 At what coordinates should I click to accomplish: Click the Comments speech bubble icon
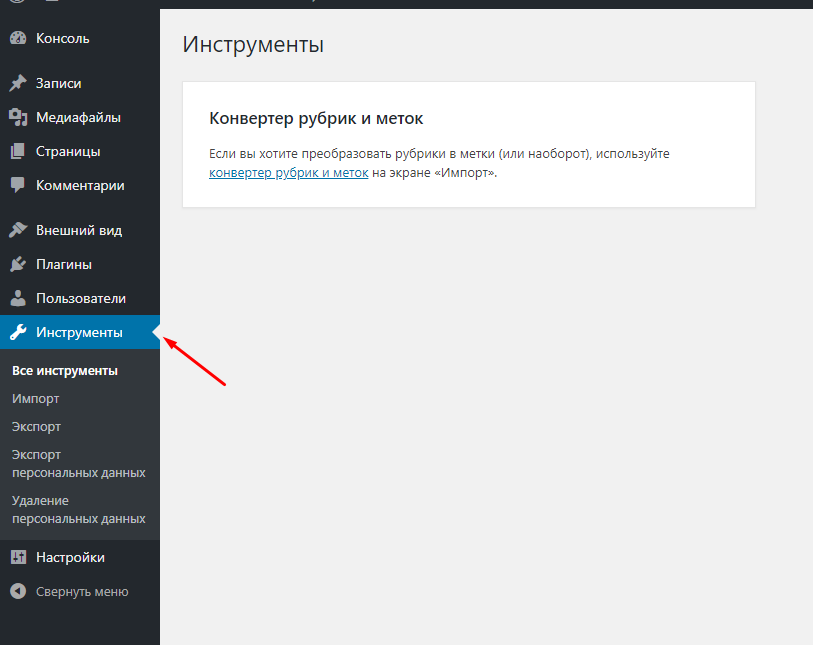tap(18, 185)
